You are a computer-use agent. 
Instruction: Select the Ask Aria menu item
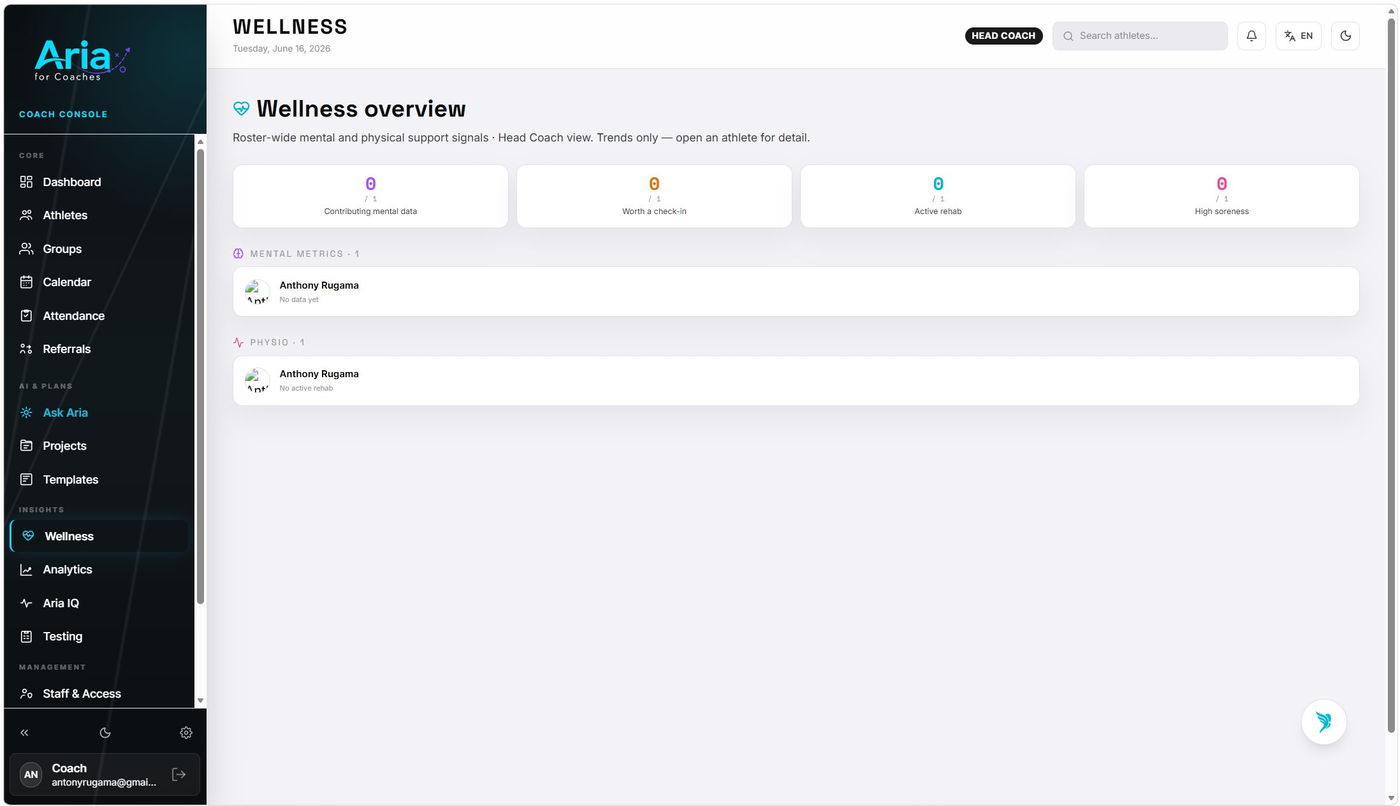pos(100,413)
